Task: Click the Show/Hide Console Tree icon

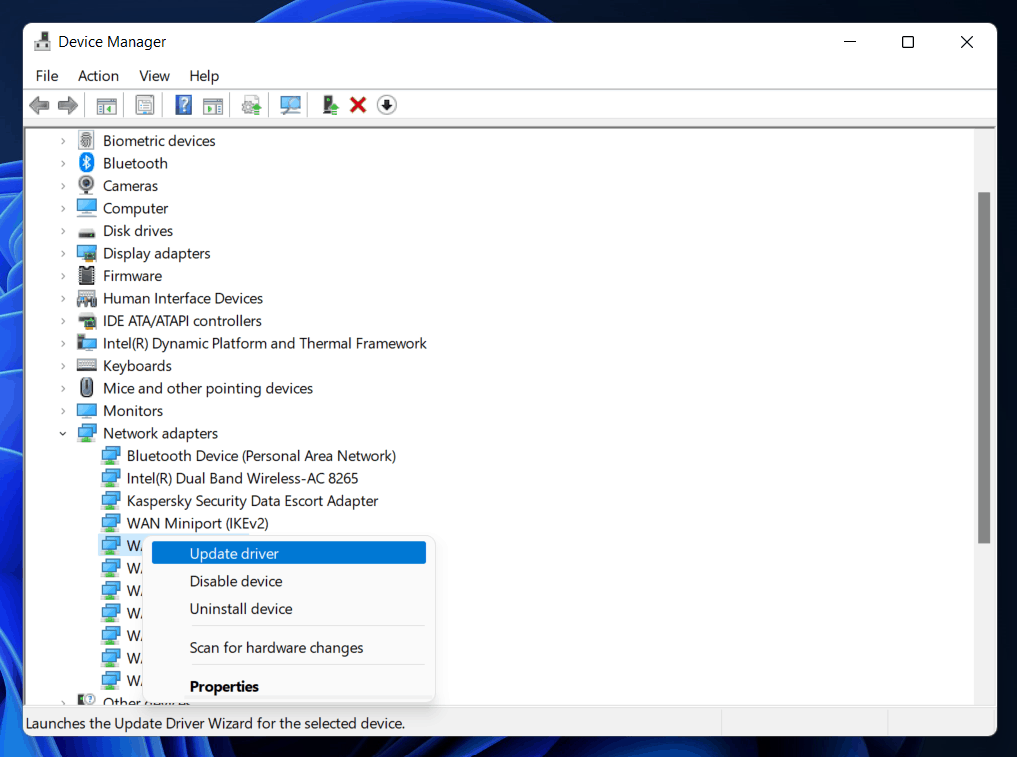Action: point(106,105)
